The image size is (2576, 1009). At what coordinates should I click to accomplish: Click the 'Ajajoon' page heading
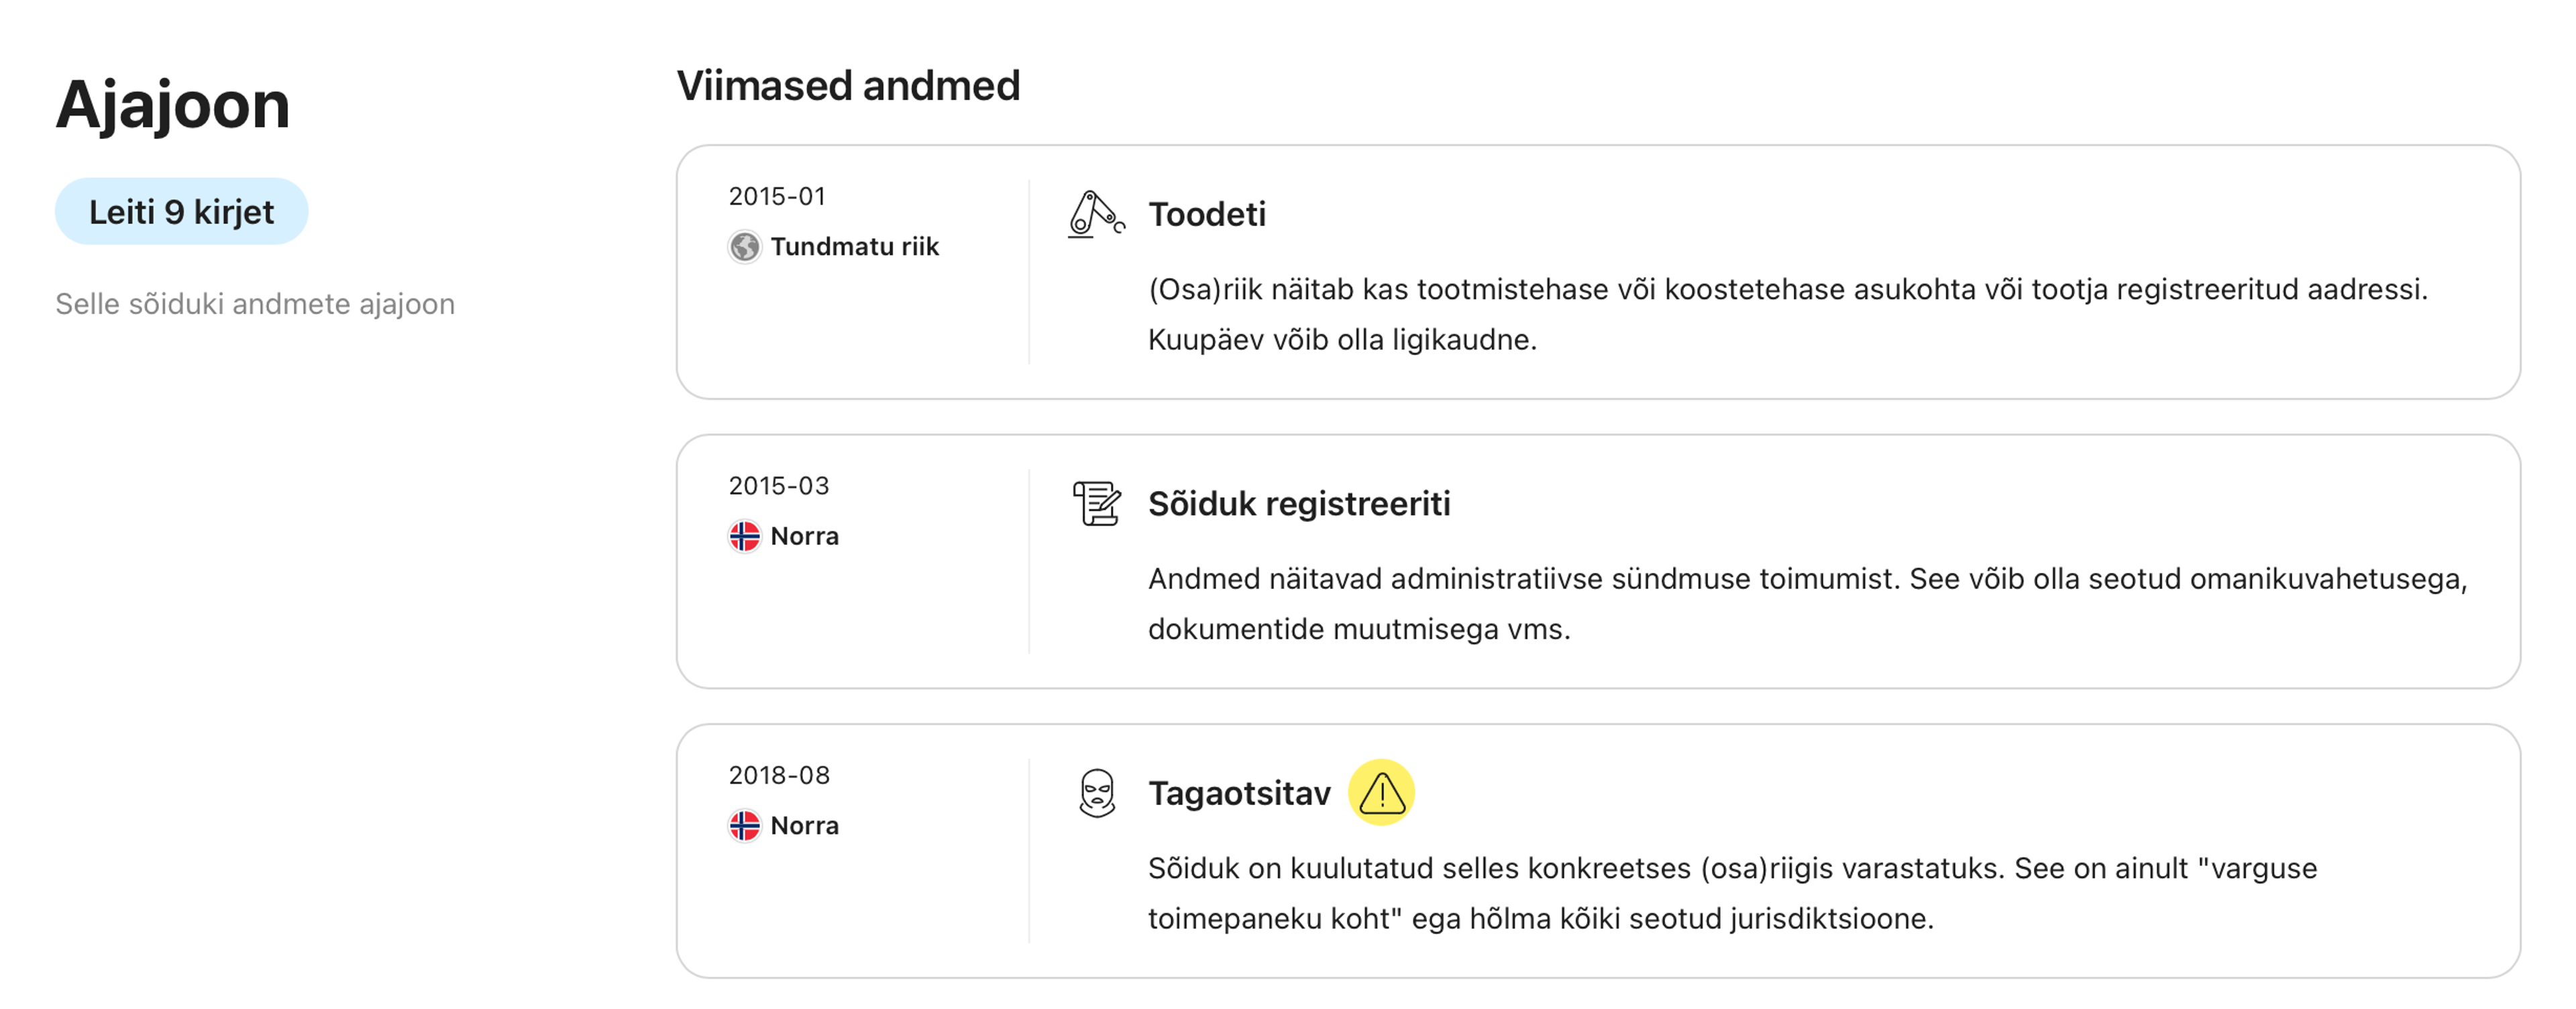click(x=172, y=105)
